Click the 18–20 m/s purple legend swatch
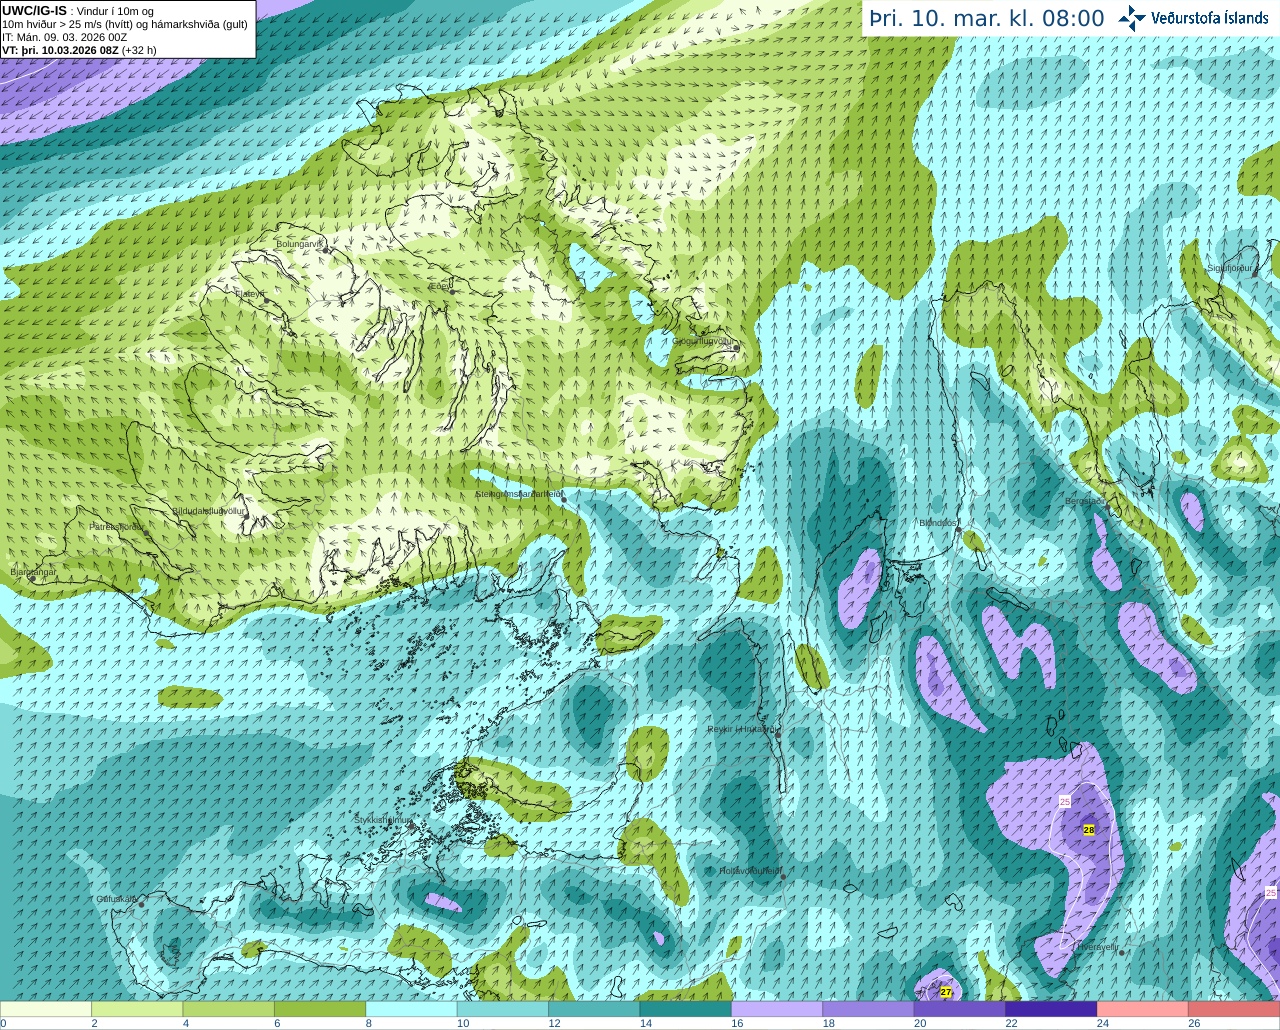Image resolution: width=1280 pixels, height=1030 pixels. coord(868,1009)
